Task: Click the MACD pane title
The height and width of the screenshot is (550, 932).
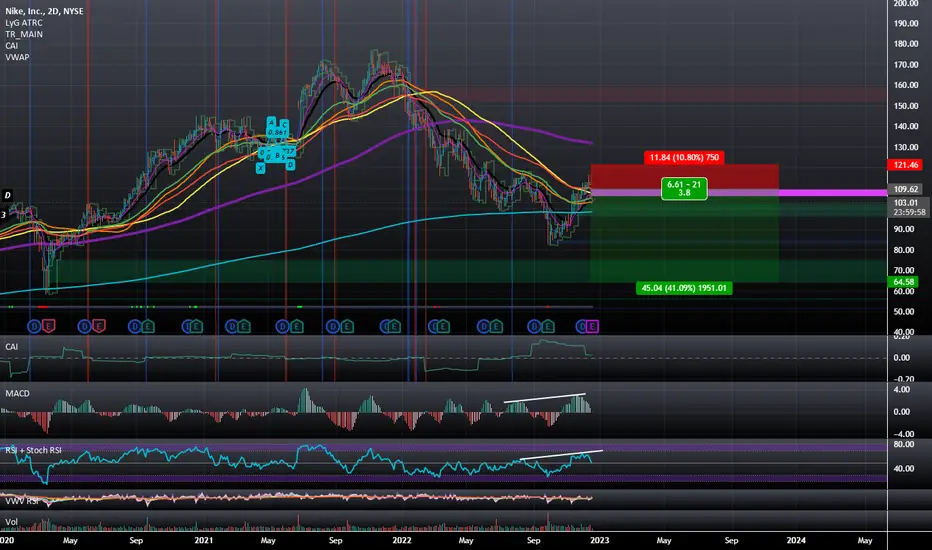Action: tap(17, 394)
